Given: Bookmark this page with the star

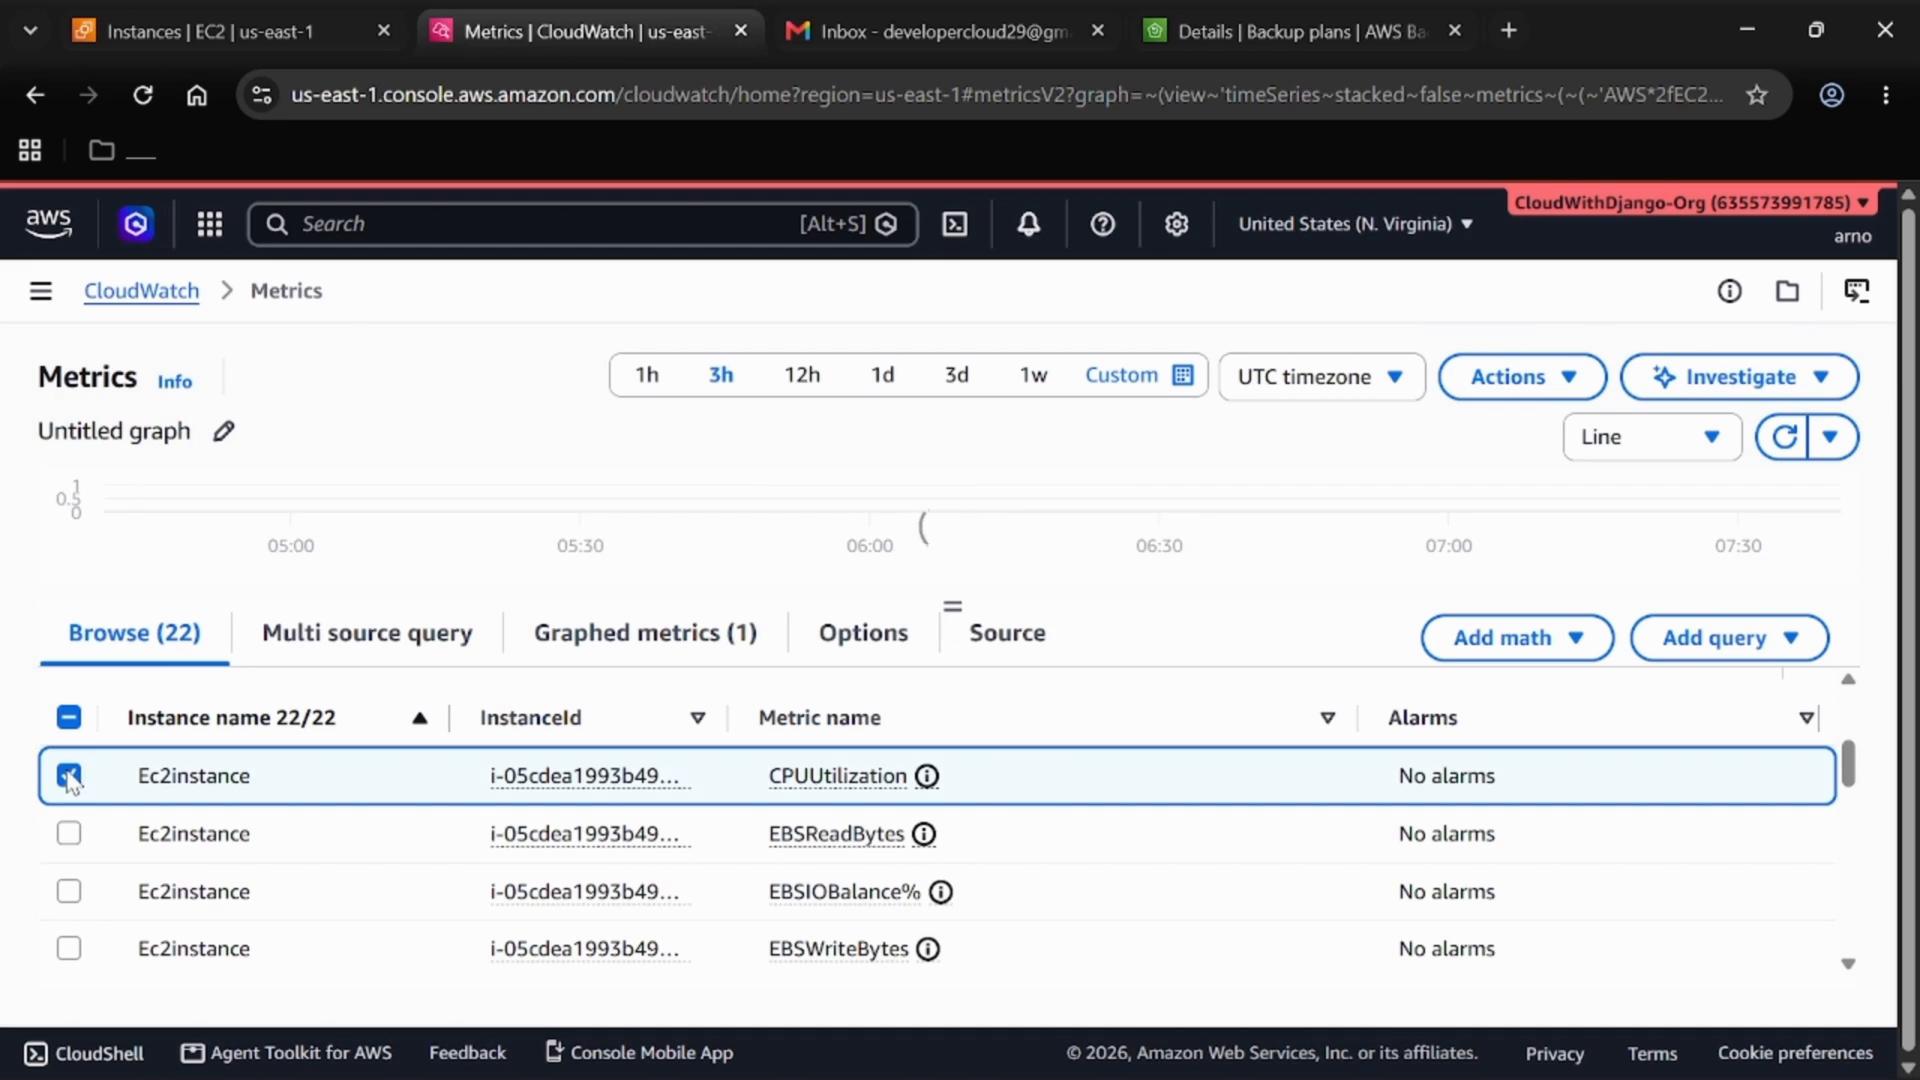Looking at the screenshot, I should pos(1757,95).
